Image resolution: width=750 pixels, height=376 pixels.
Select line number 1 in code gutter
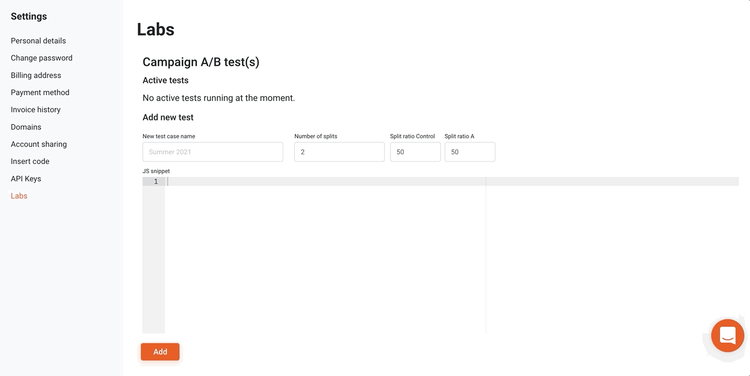(x=155, y=181)
